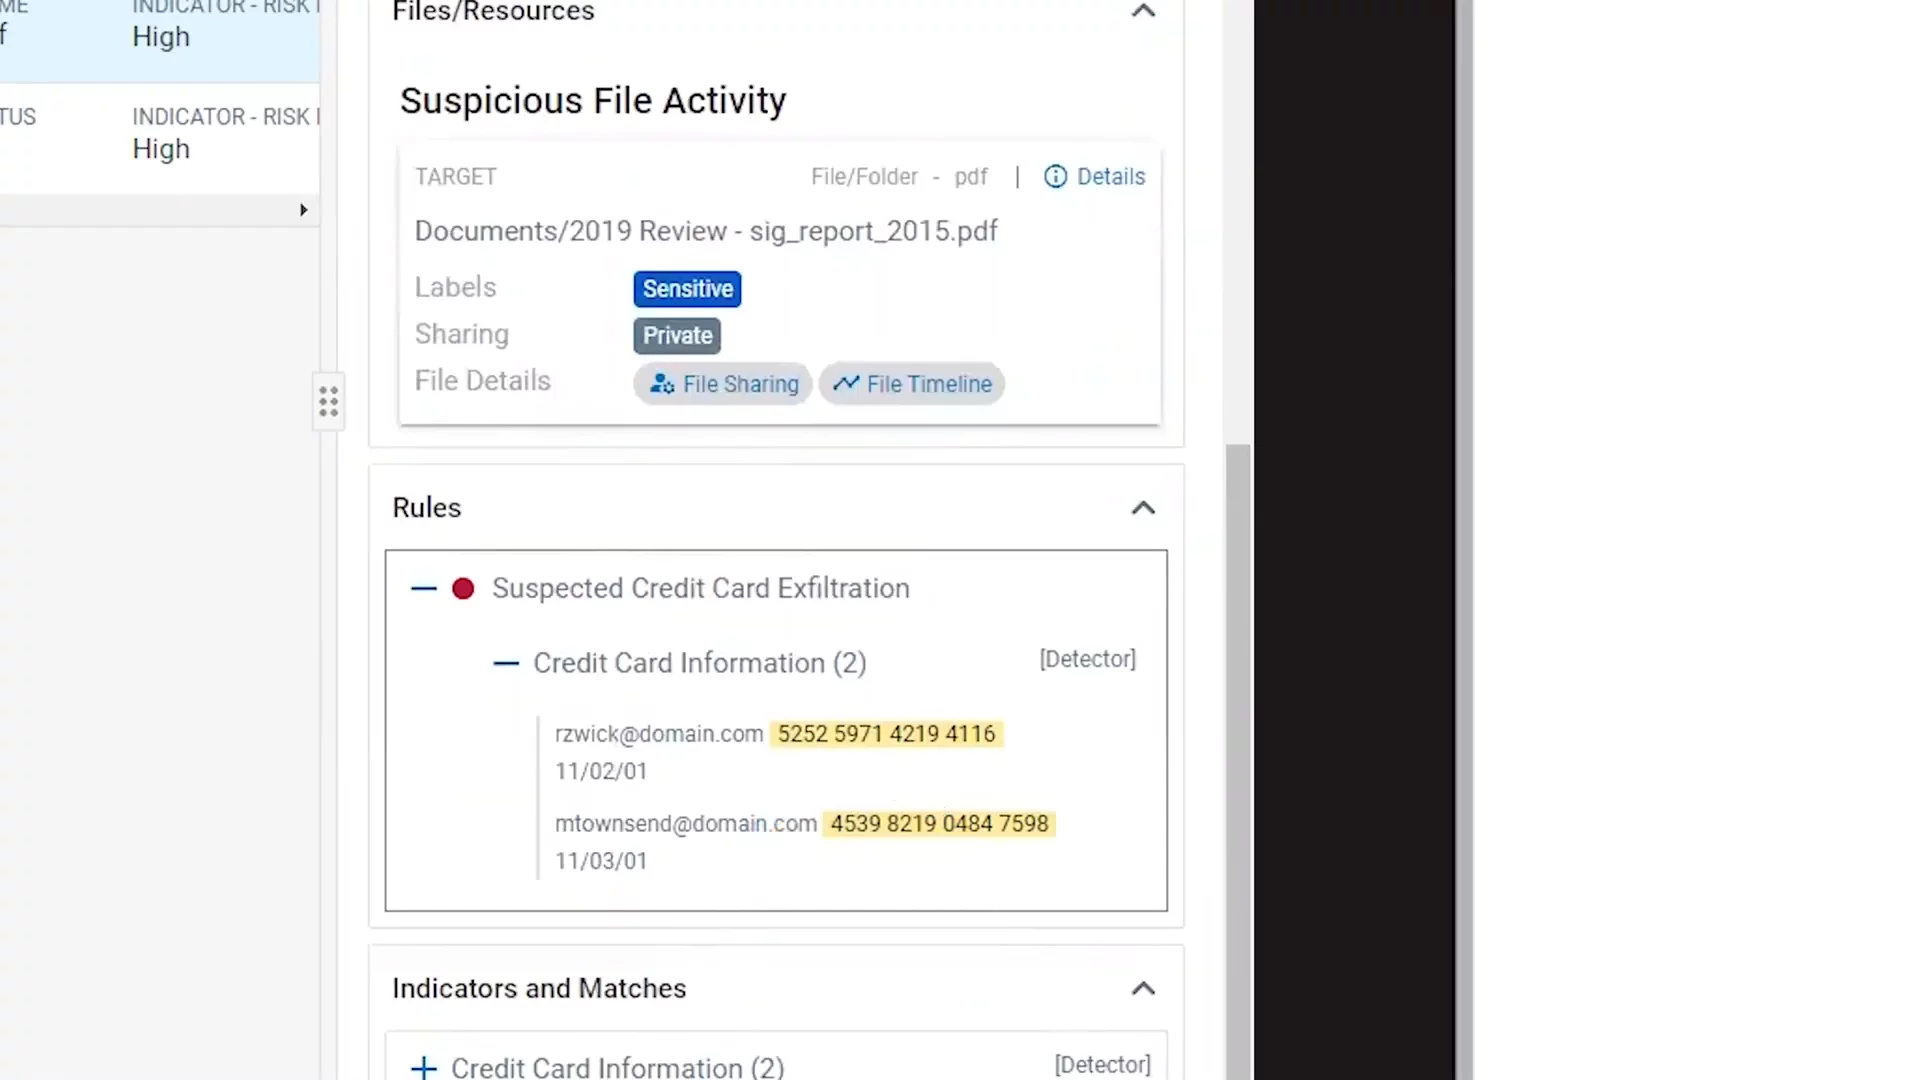1920x1080 pixels.
Task: Collapse the Files/Resources section chevron
Action: point(1143,12)
